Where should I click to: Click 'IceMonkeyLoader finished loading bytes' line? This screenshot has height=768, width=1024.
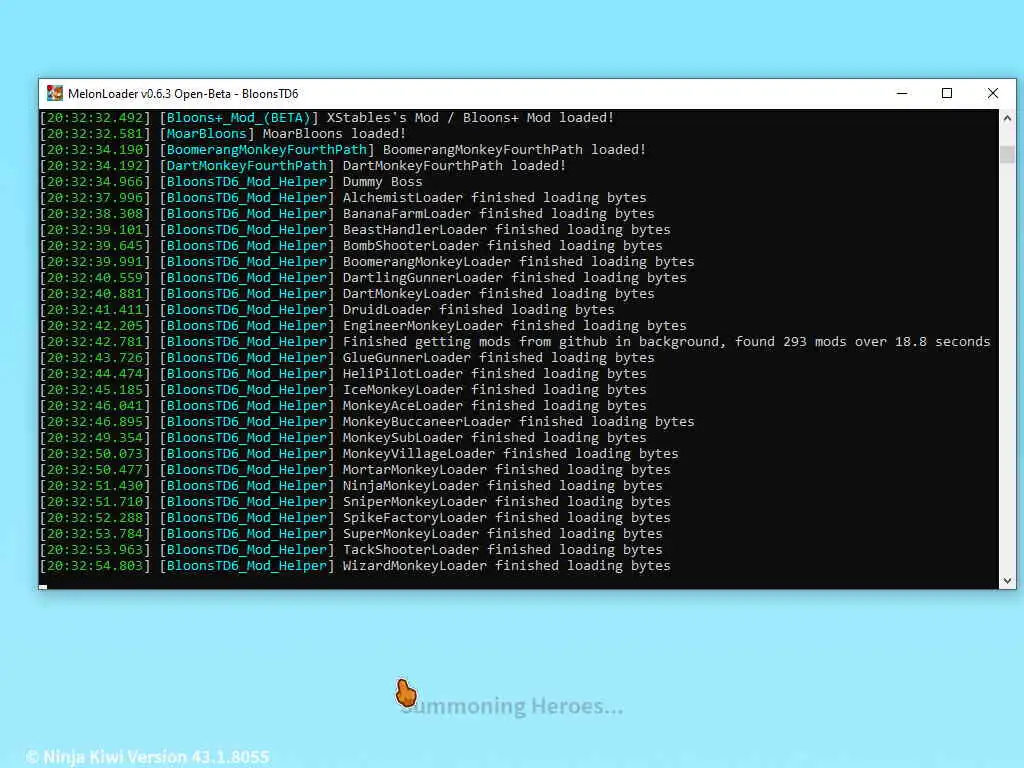tap(494, 389)
